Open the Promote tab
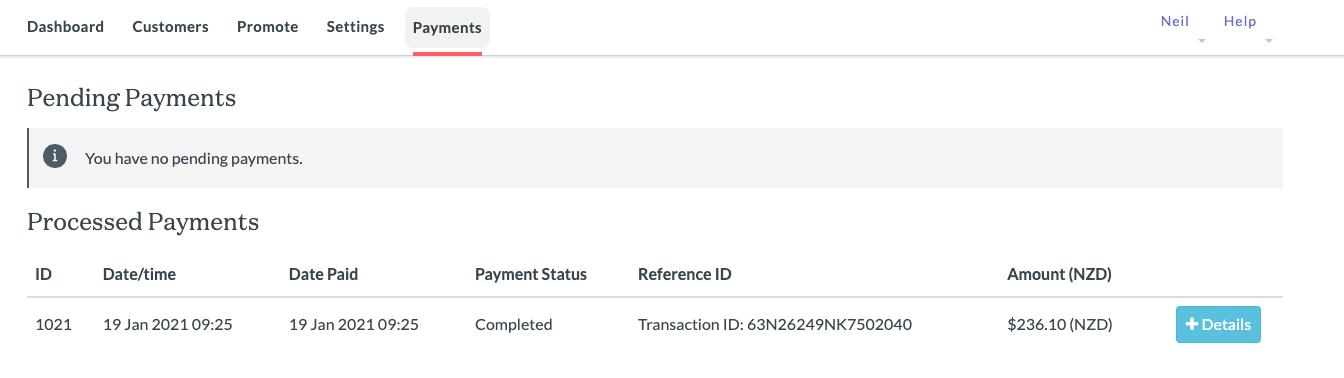 click(267, 27)
